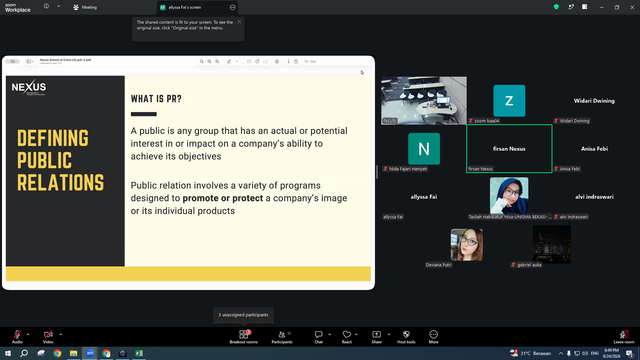Switch to the Meeting tab
The width and height of the screenshot is (640, 360).
(85, 7)
